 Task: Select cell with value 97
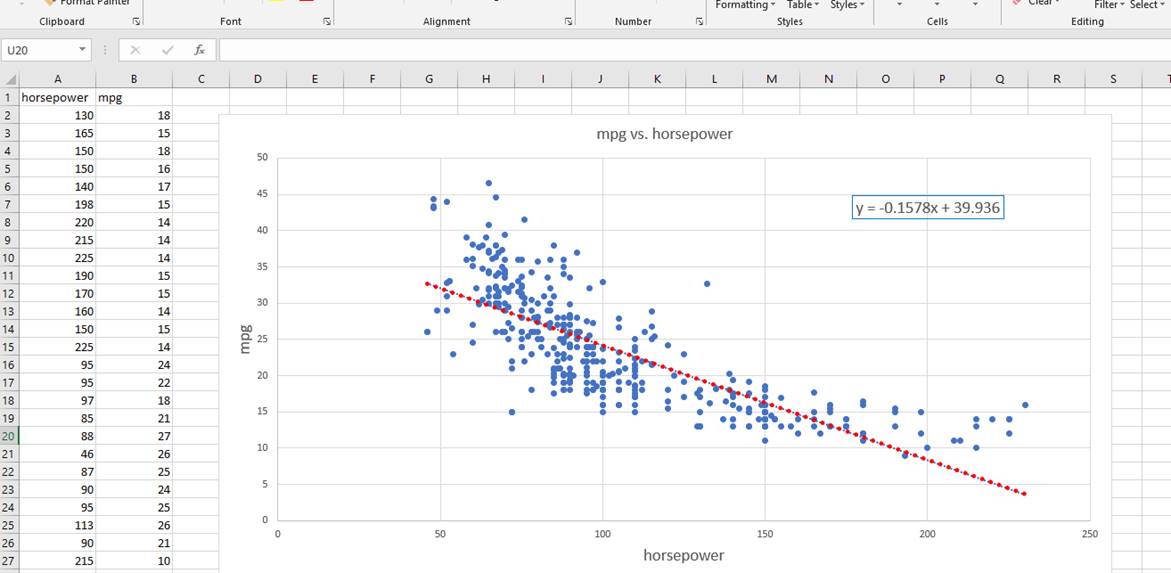pyautogui.click(x=58, y=400)
